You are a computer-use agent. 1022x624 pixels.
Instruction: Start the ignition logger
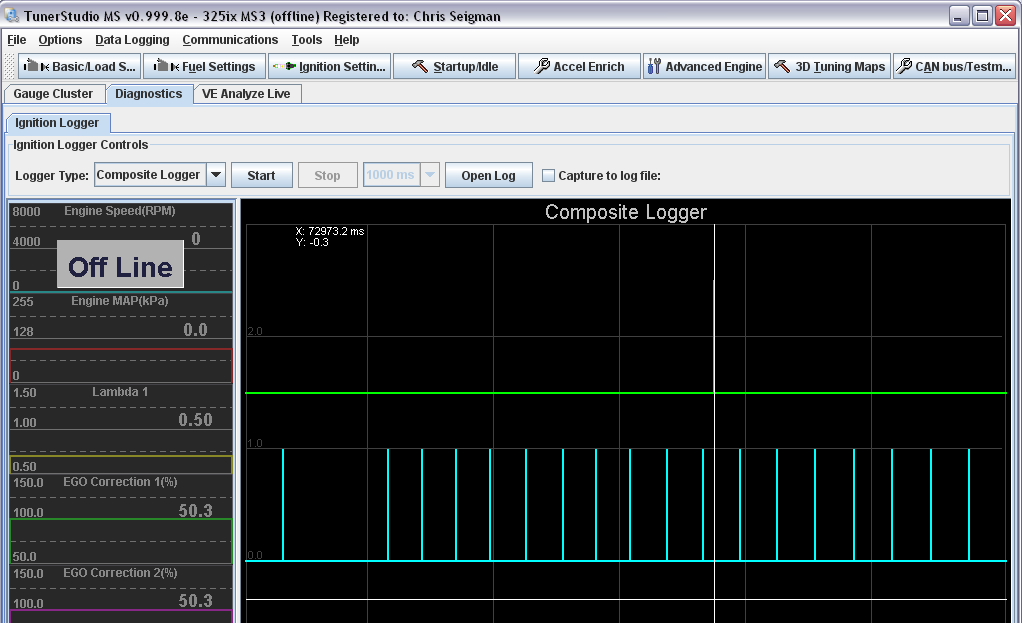pos(261,175)
